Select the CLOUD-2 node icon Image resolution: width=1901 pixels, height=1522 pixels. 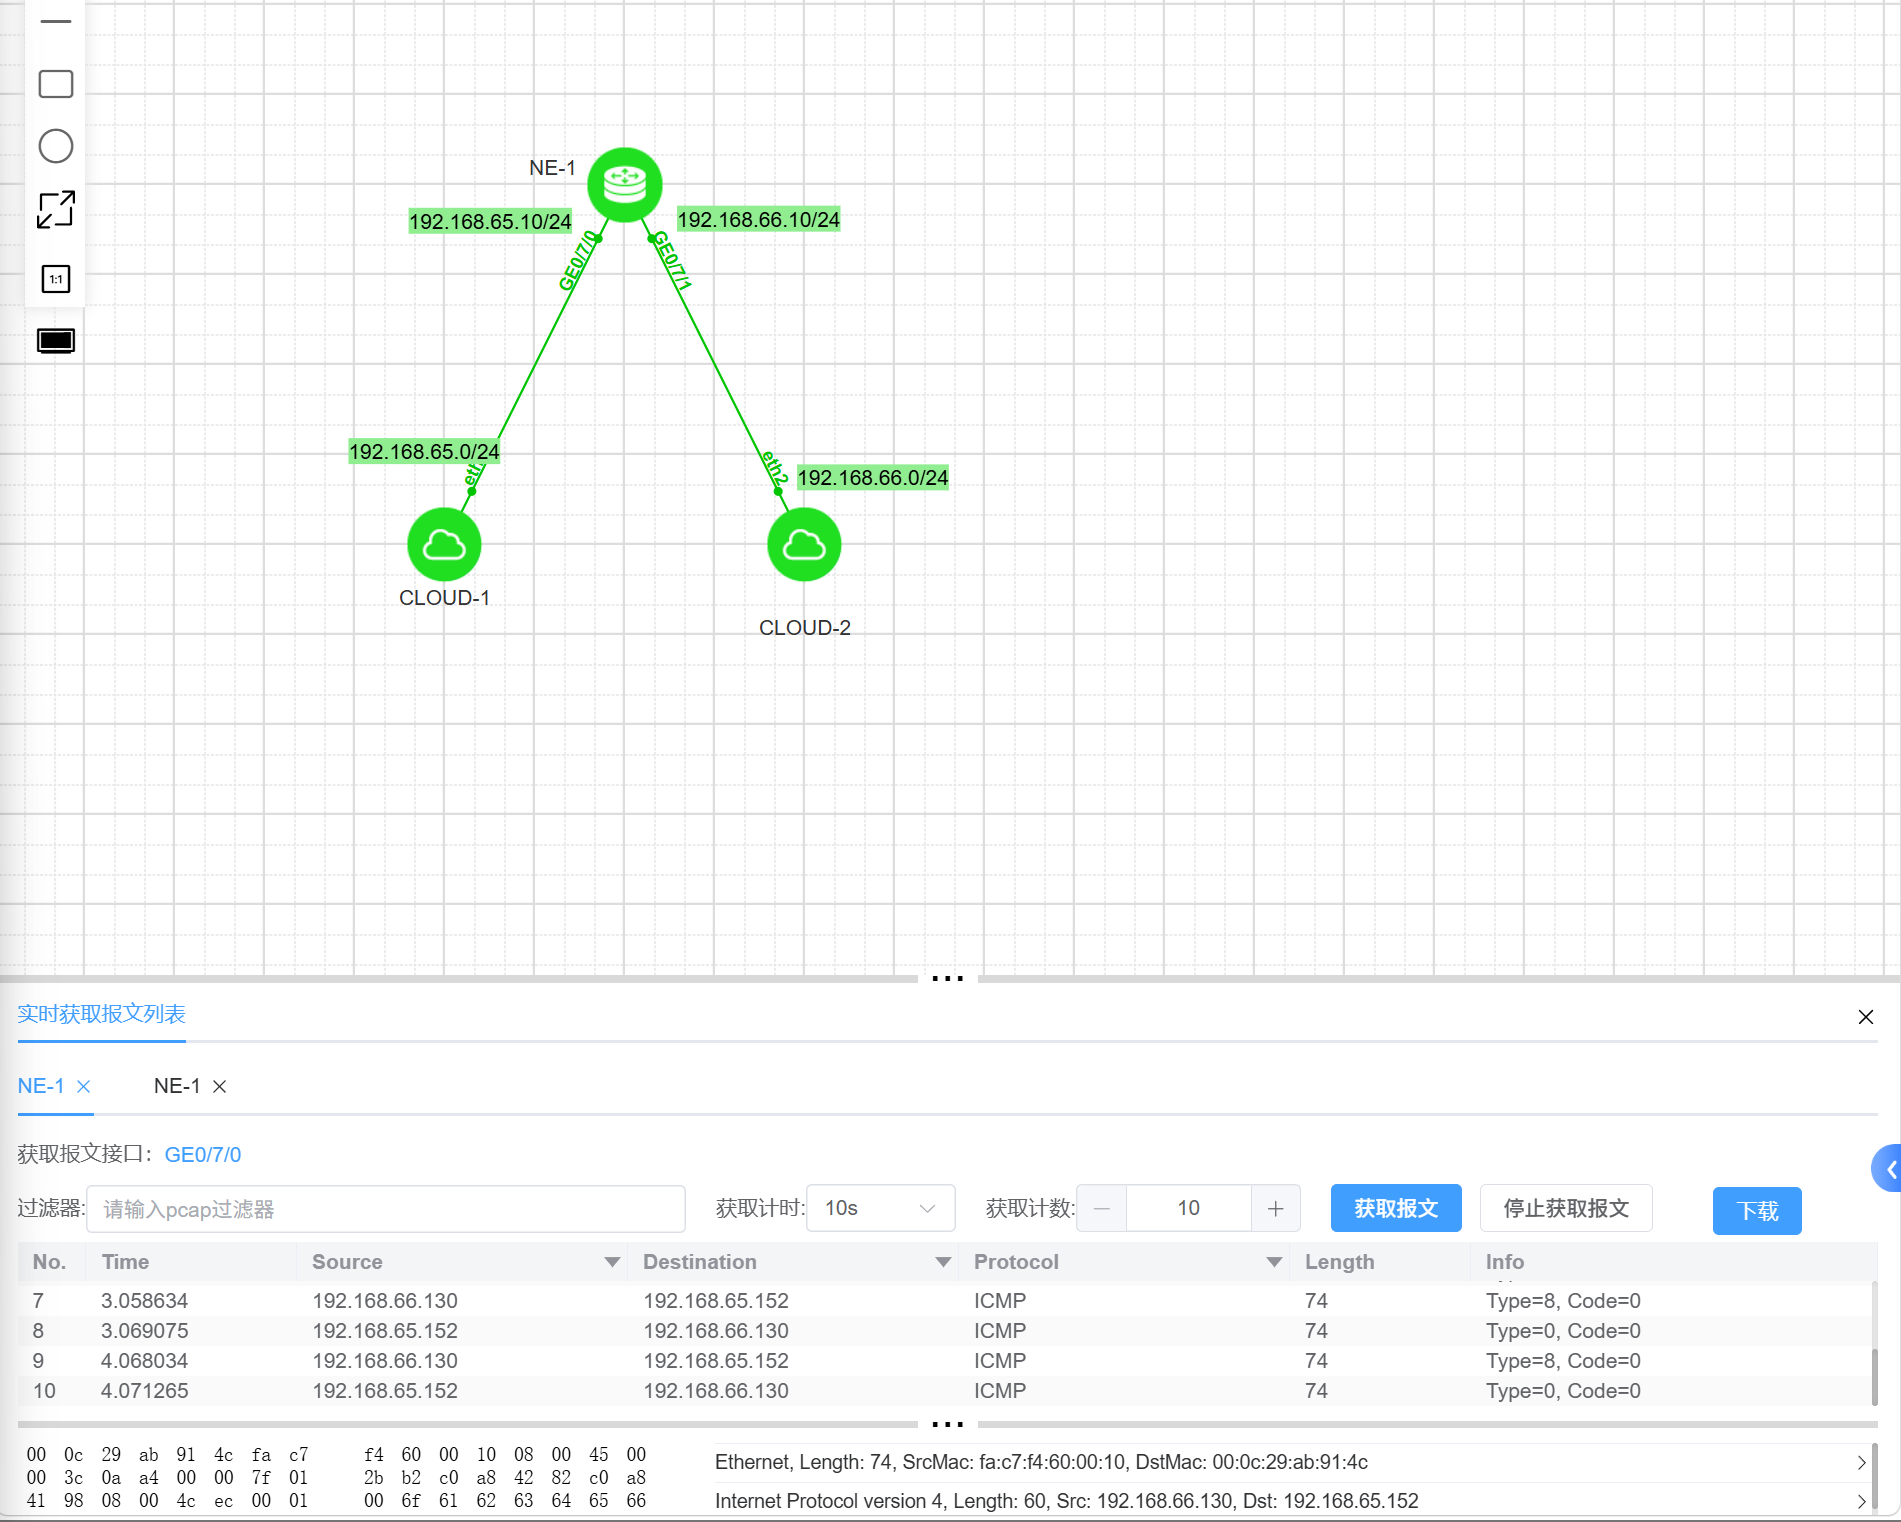804,544
